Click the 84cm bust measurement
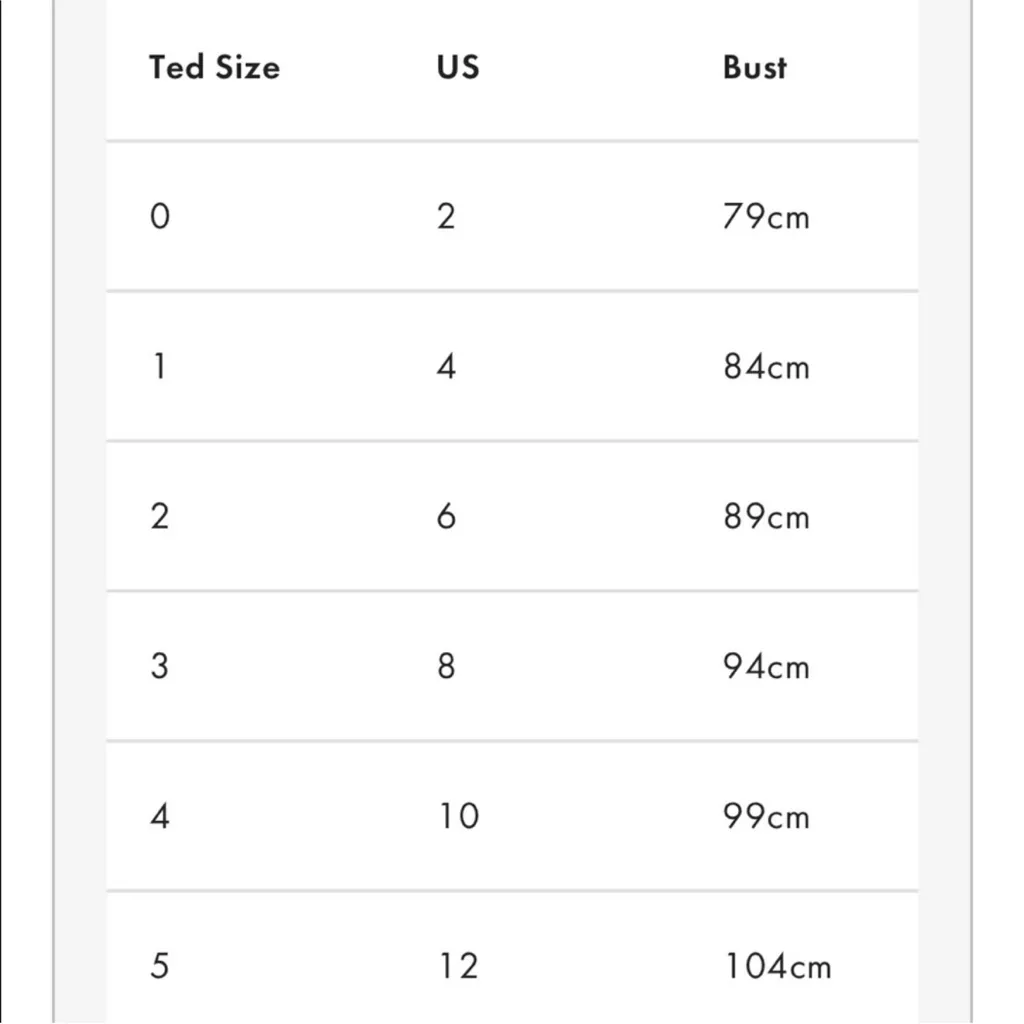The height and width of the screenshot is (1024, 1024). [766, 367]
